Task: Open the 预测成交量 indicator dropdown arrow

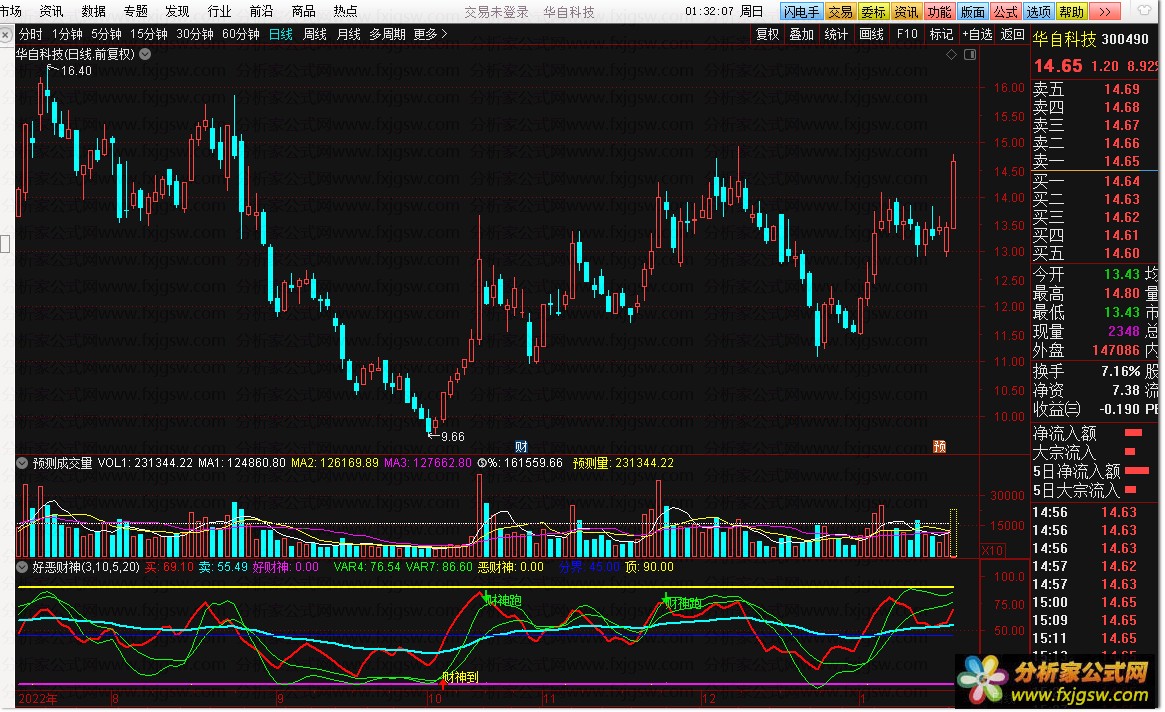Action: click(22, 463)
